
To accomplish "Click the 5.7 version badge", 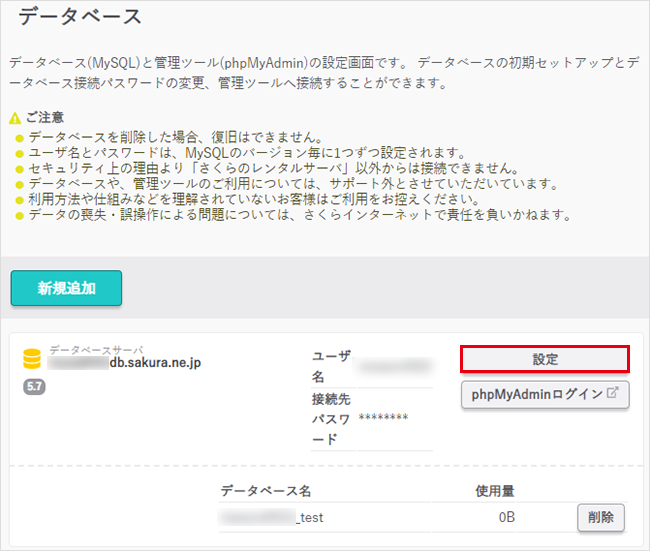I will coord(32,387).
